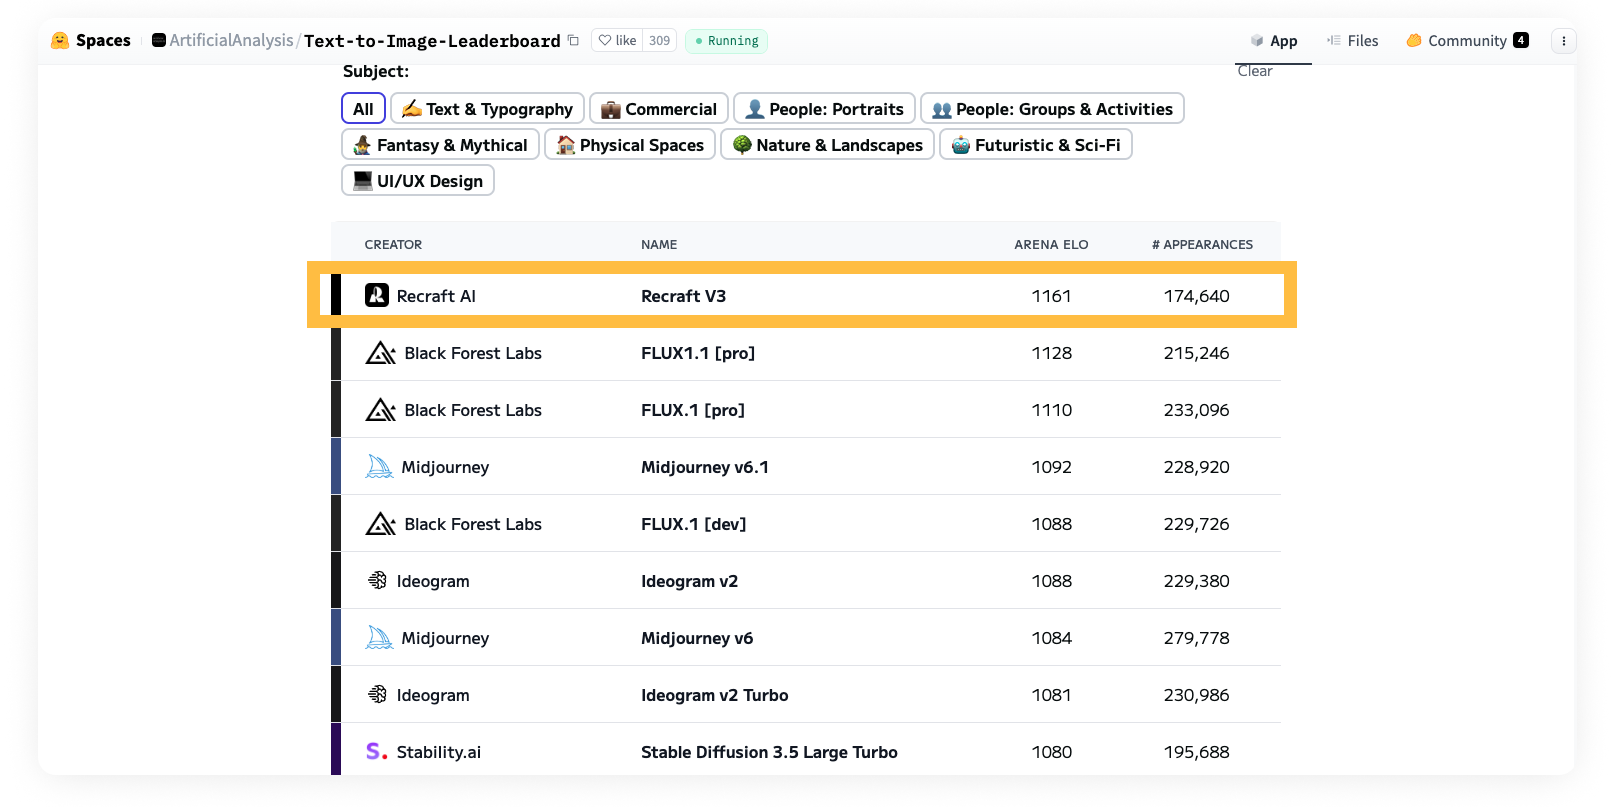Filter by People: Groups & Activities
The image size is (1615, 807).
pyautogui.click(x=1052, y=109)
